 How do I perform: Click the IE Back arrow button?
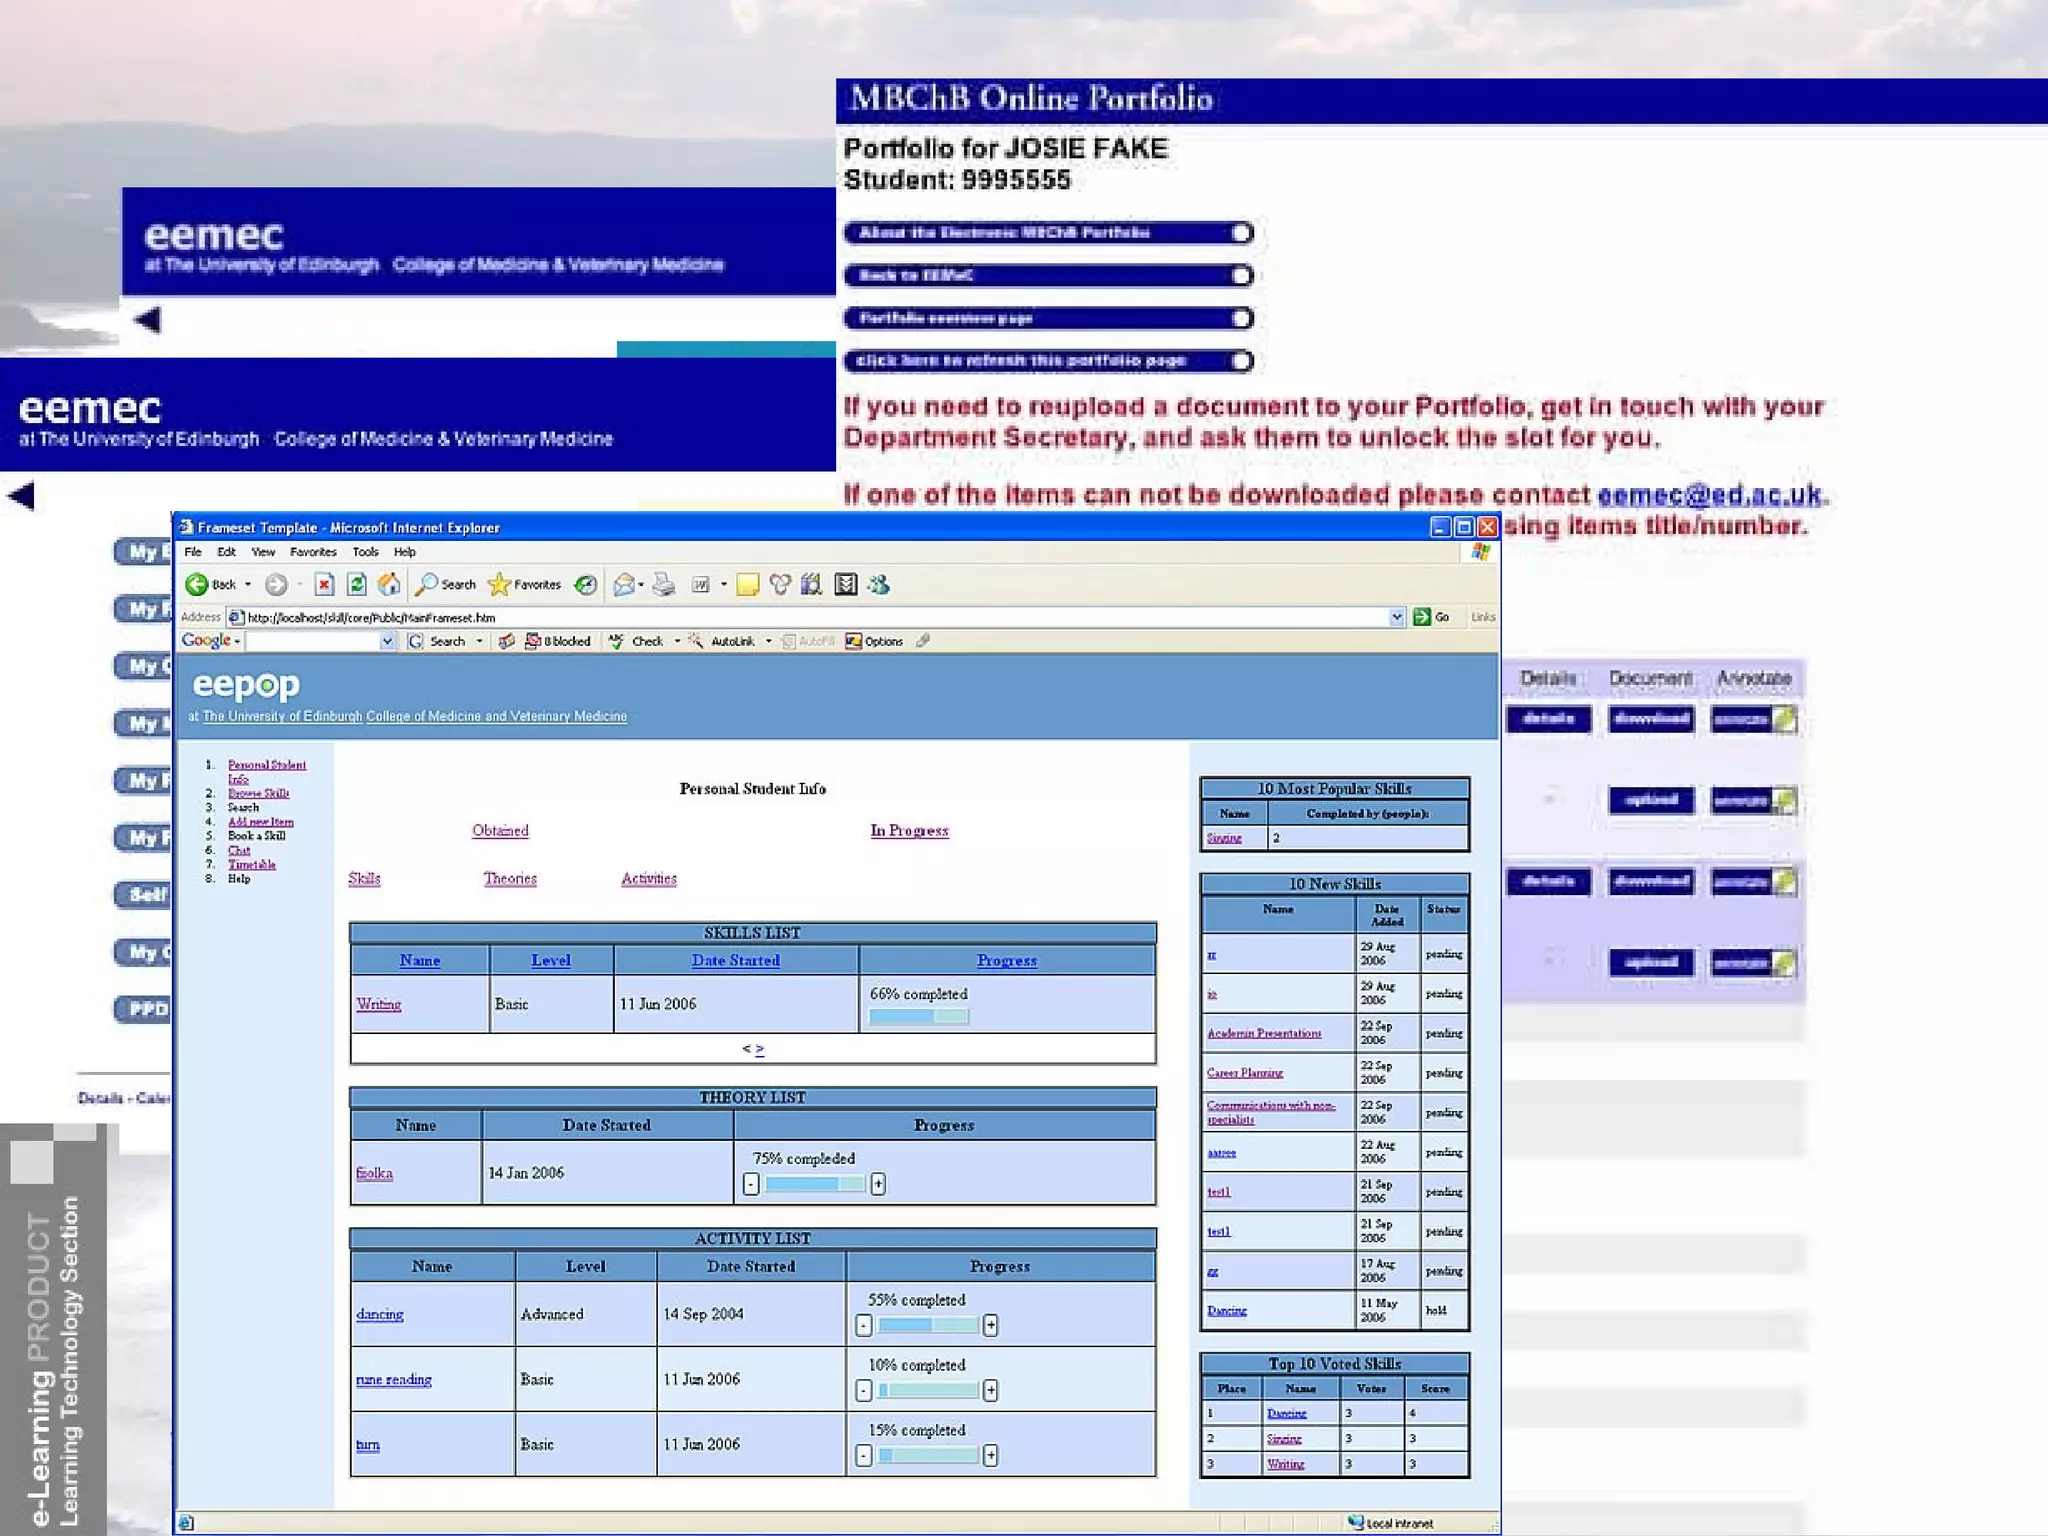click(x=197, y=585)
